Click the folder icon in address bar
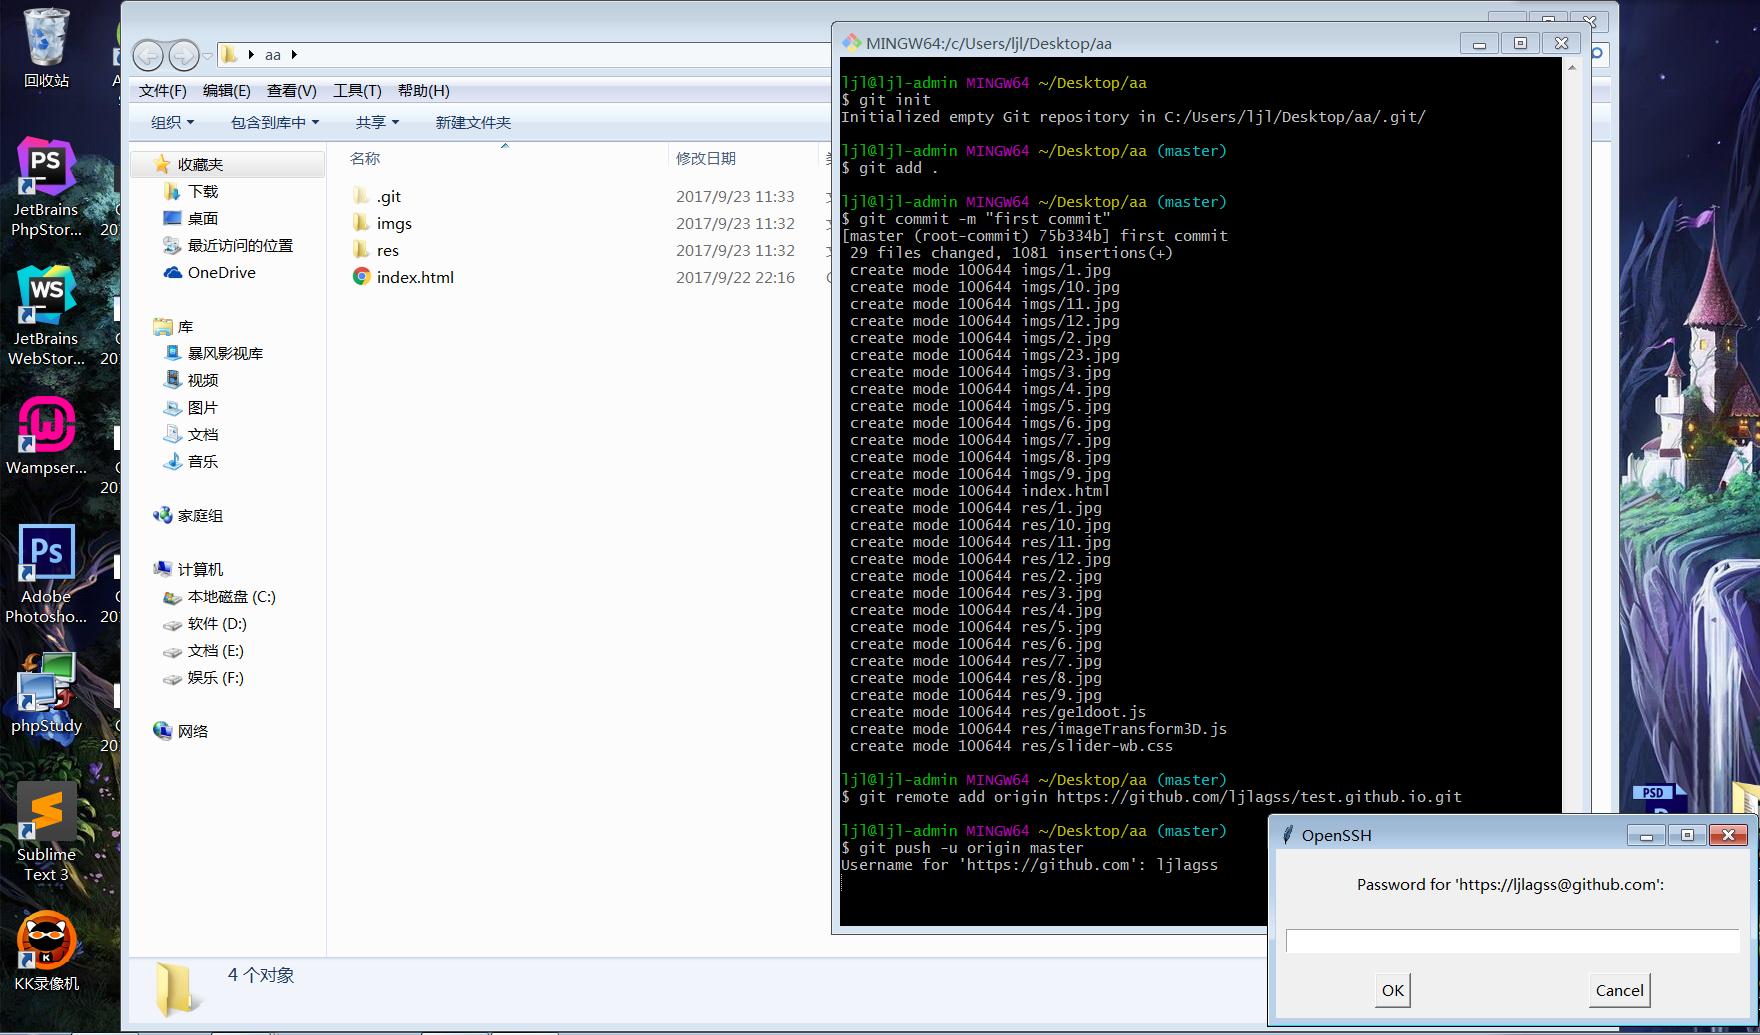 [x=229, y=54]
